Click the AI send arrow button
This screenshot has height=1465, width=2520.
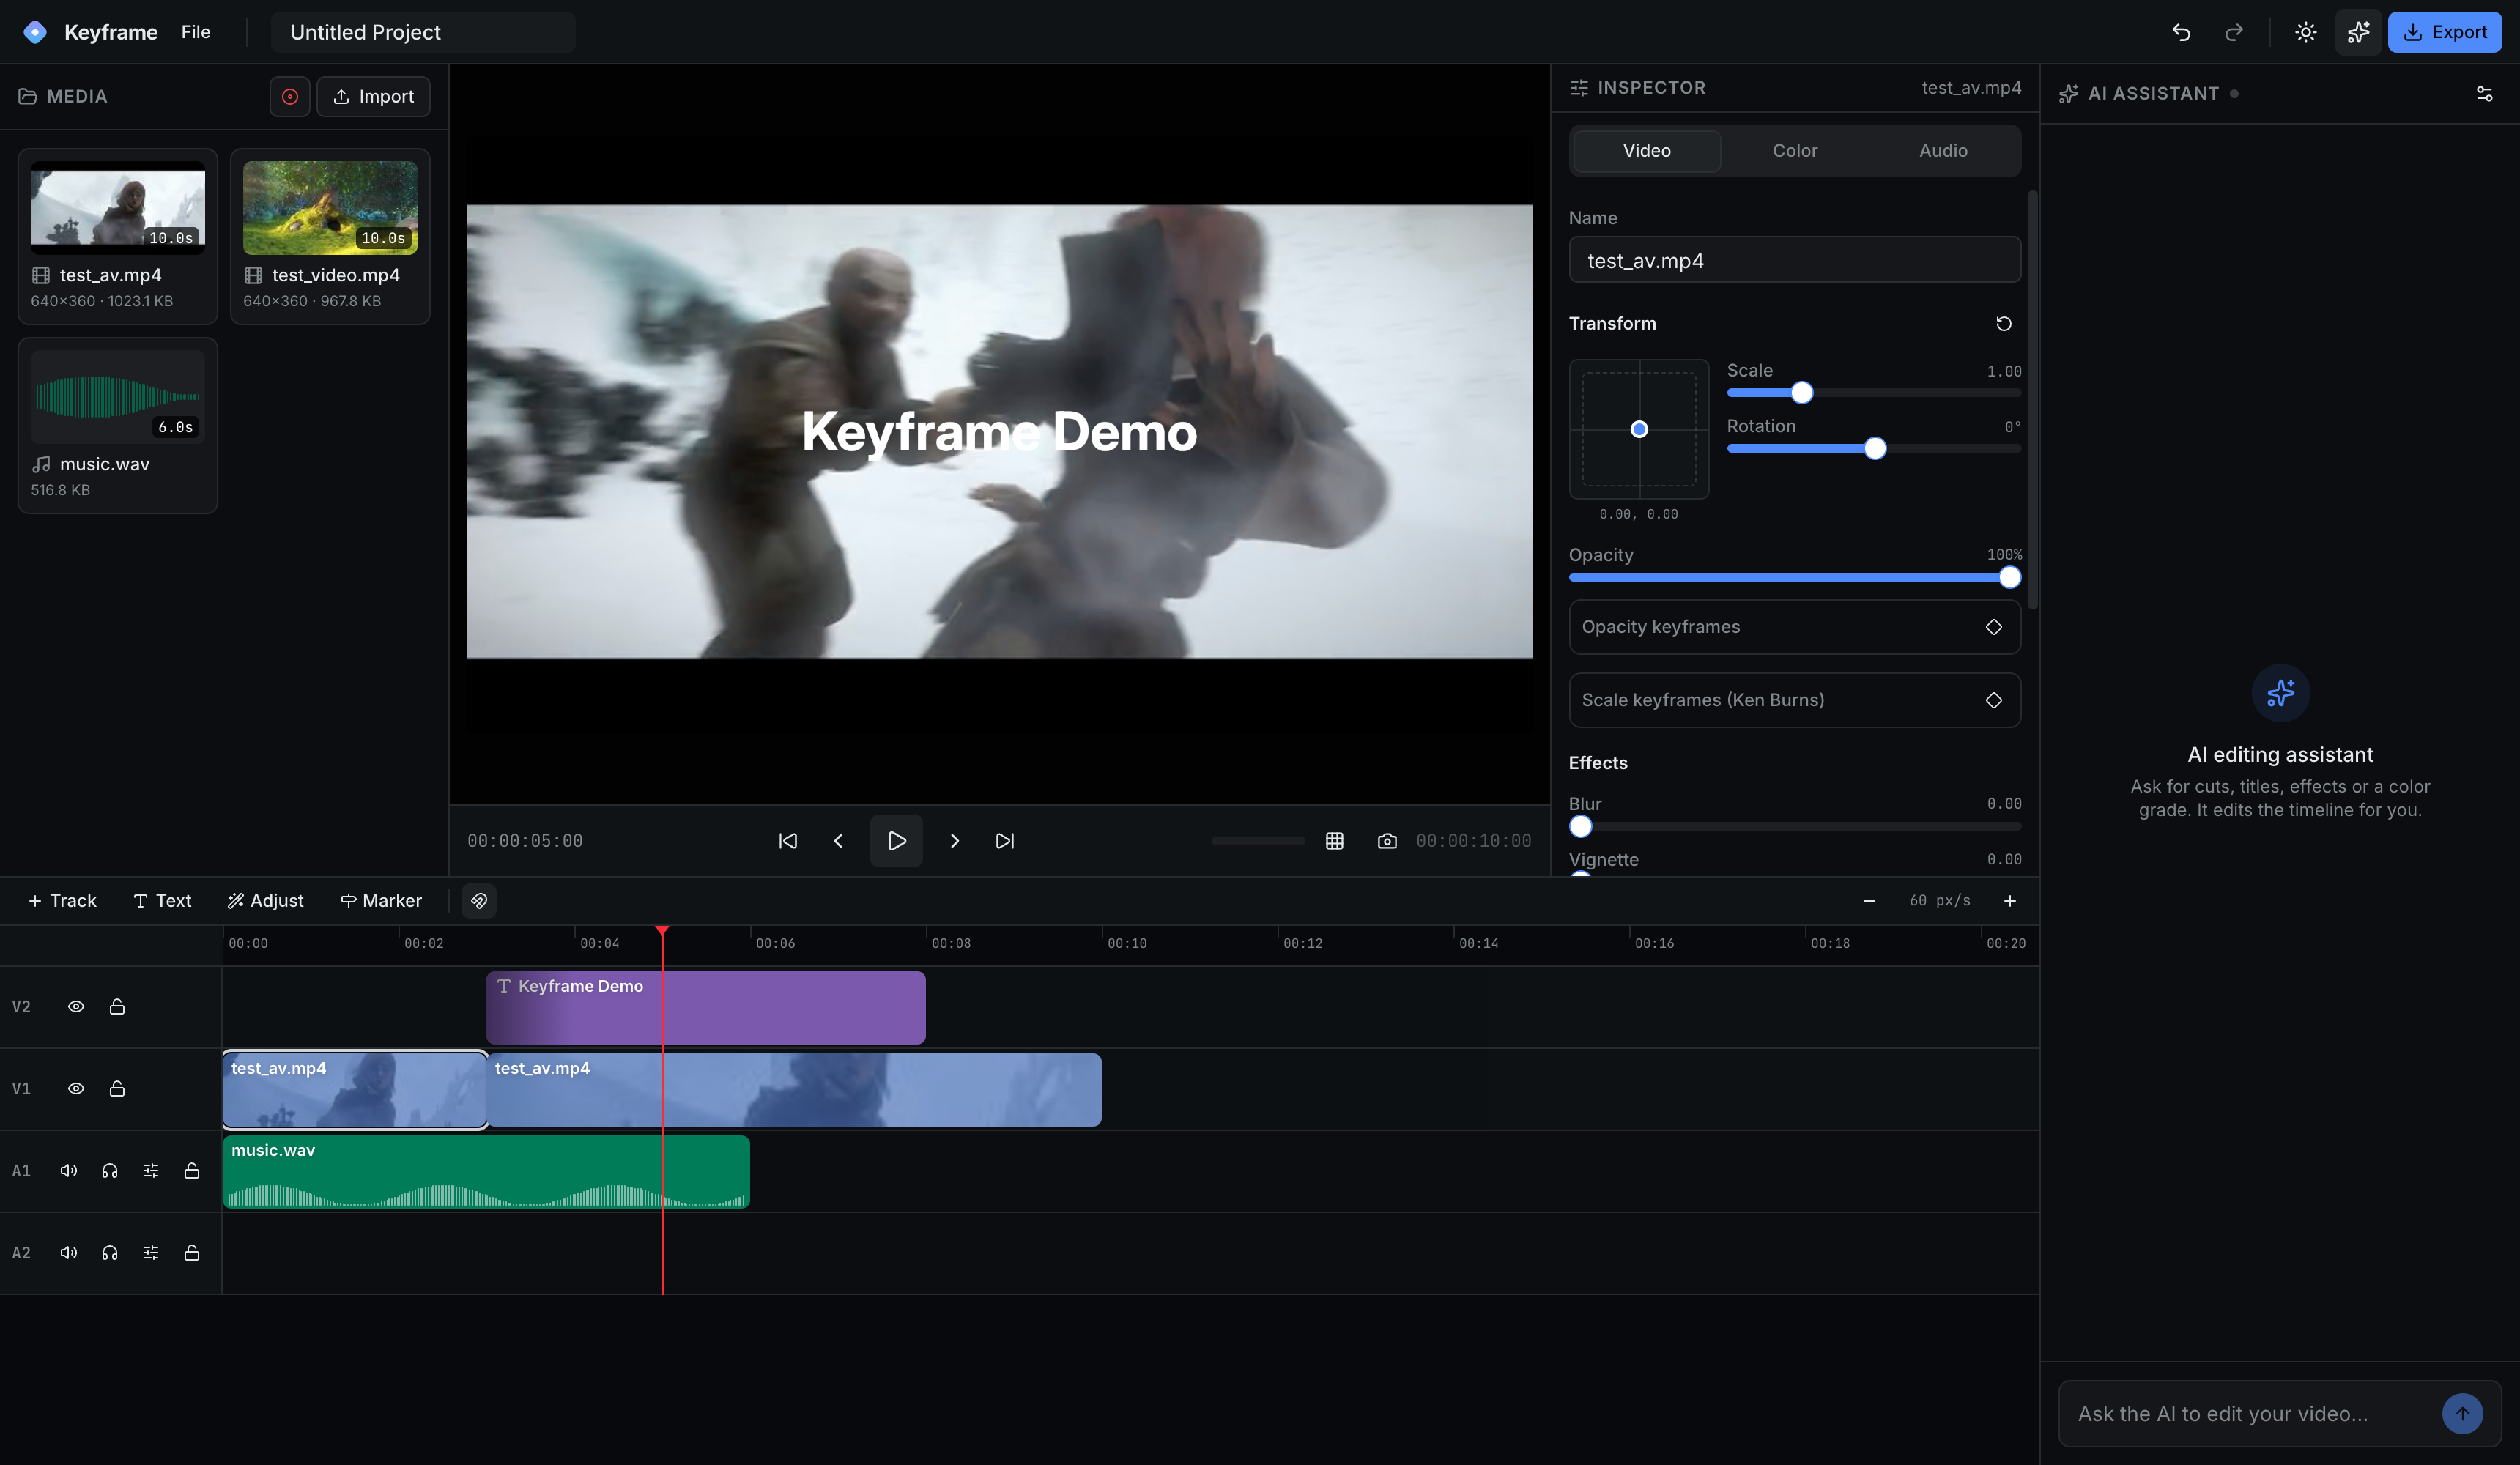click(x=2462, y=1413)
